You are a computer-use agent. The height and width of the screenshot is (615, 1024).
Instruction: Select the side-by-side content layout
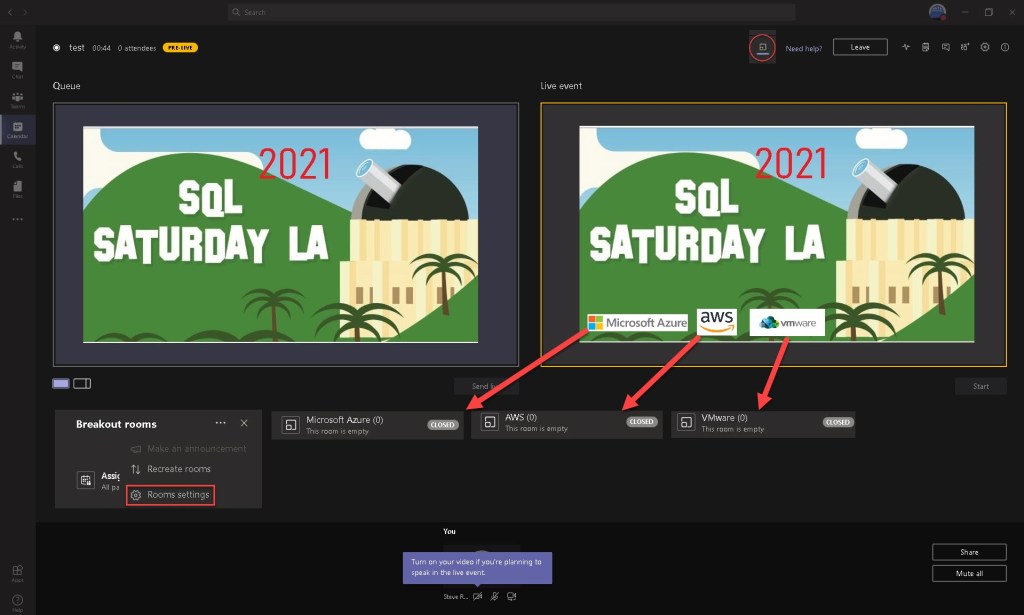pos(82,383)
